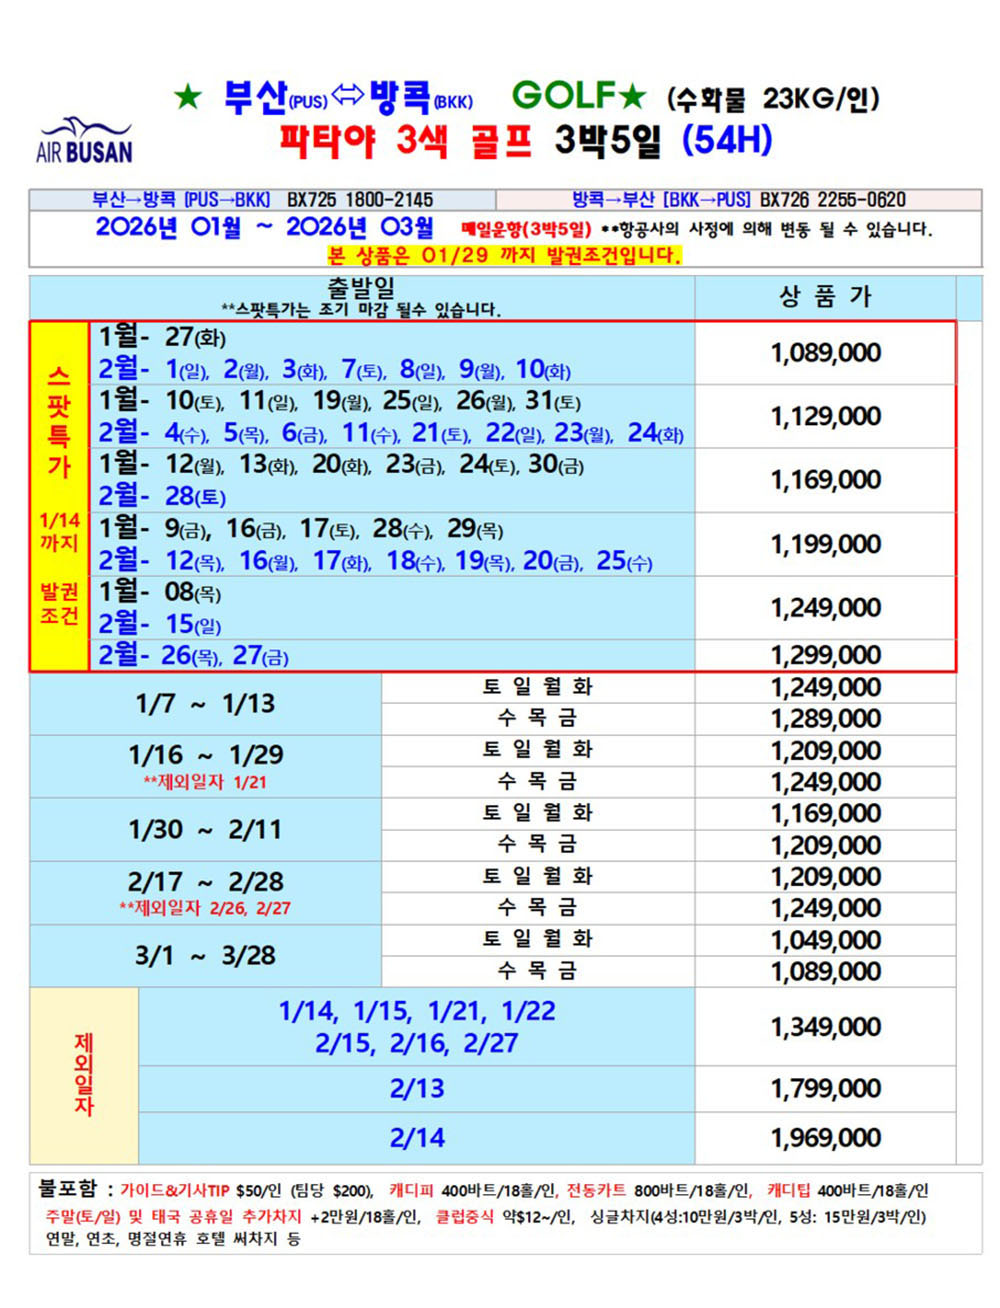Click the '1,299,000' price
This screenshot has height=1308, width=1000.
(x=826, y=655)
